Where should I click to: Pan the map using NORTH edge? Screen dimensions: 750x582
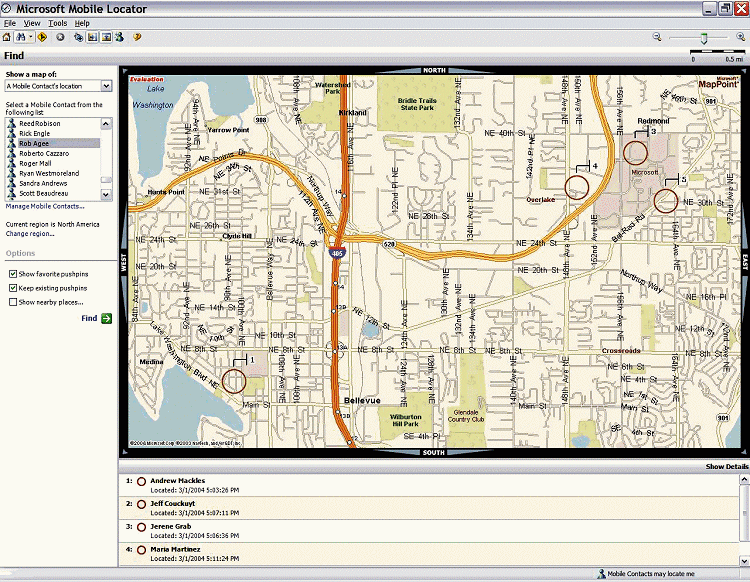point(434,70)
